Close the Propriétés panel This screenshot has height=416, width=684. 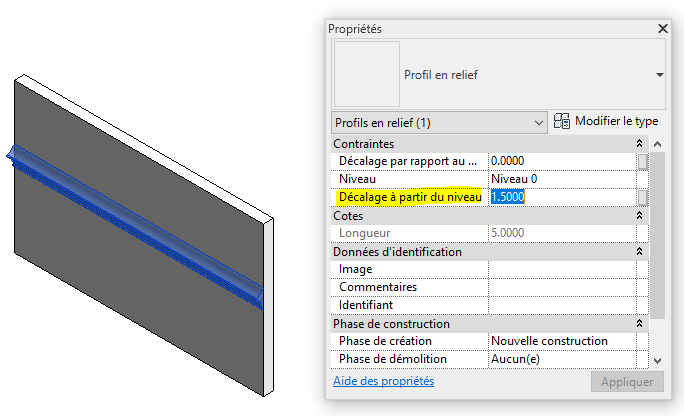pyautogui.click(x=660, y=29)
